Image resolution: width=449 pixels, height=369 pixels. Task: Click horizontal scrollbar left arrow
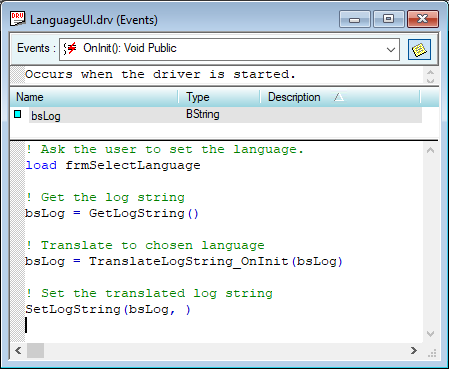click(18, 351)
